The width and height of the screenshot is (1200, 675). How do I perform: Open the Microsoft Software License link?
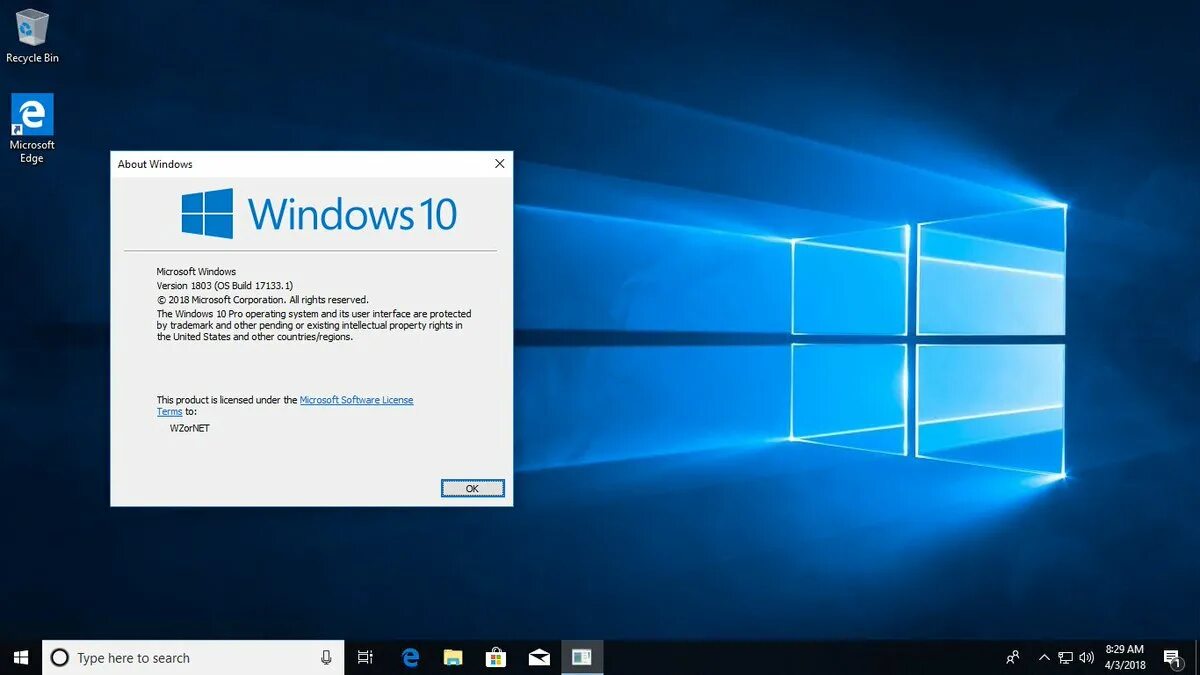pyautogui.click(x=356, y=400)
